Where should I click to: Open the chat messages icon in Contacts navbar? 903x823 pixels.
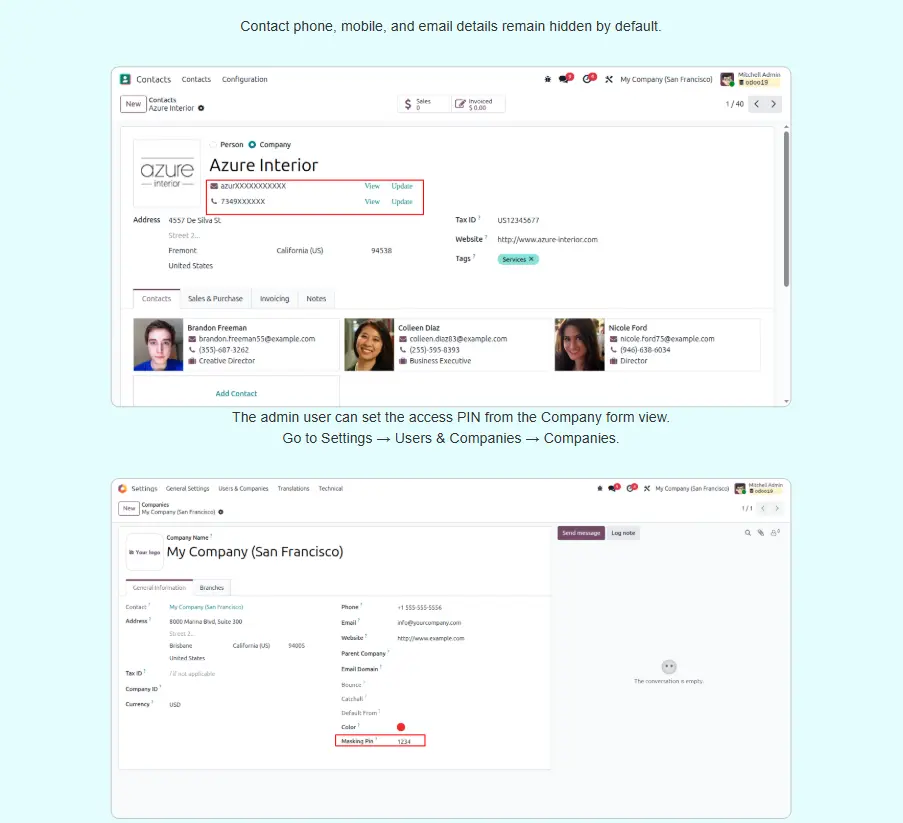tap(564, 79)
